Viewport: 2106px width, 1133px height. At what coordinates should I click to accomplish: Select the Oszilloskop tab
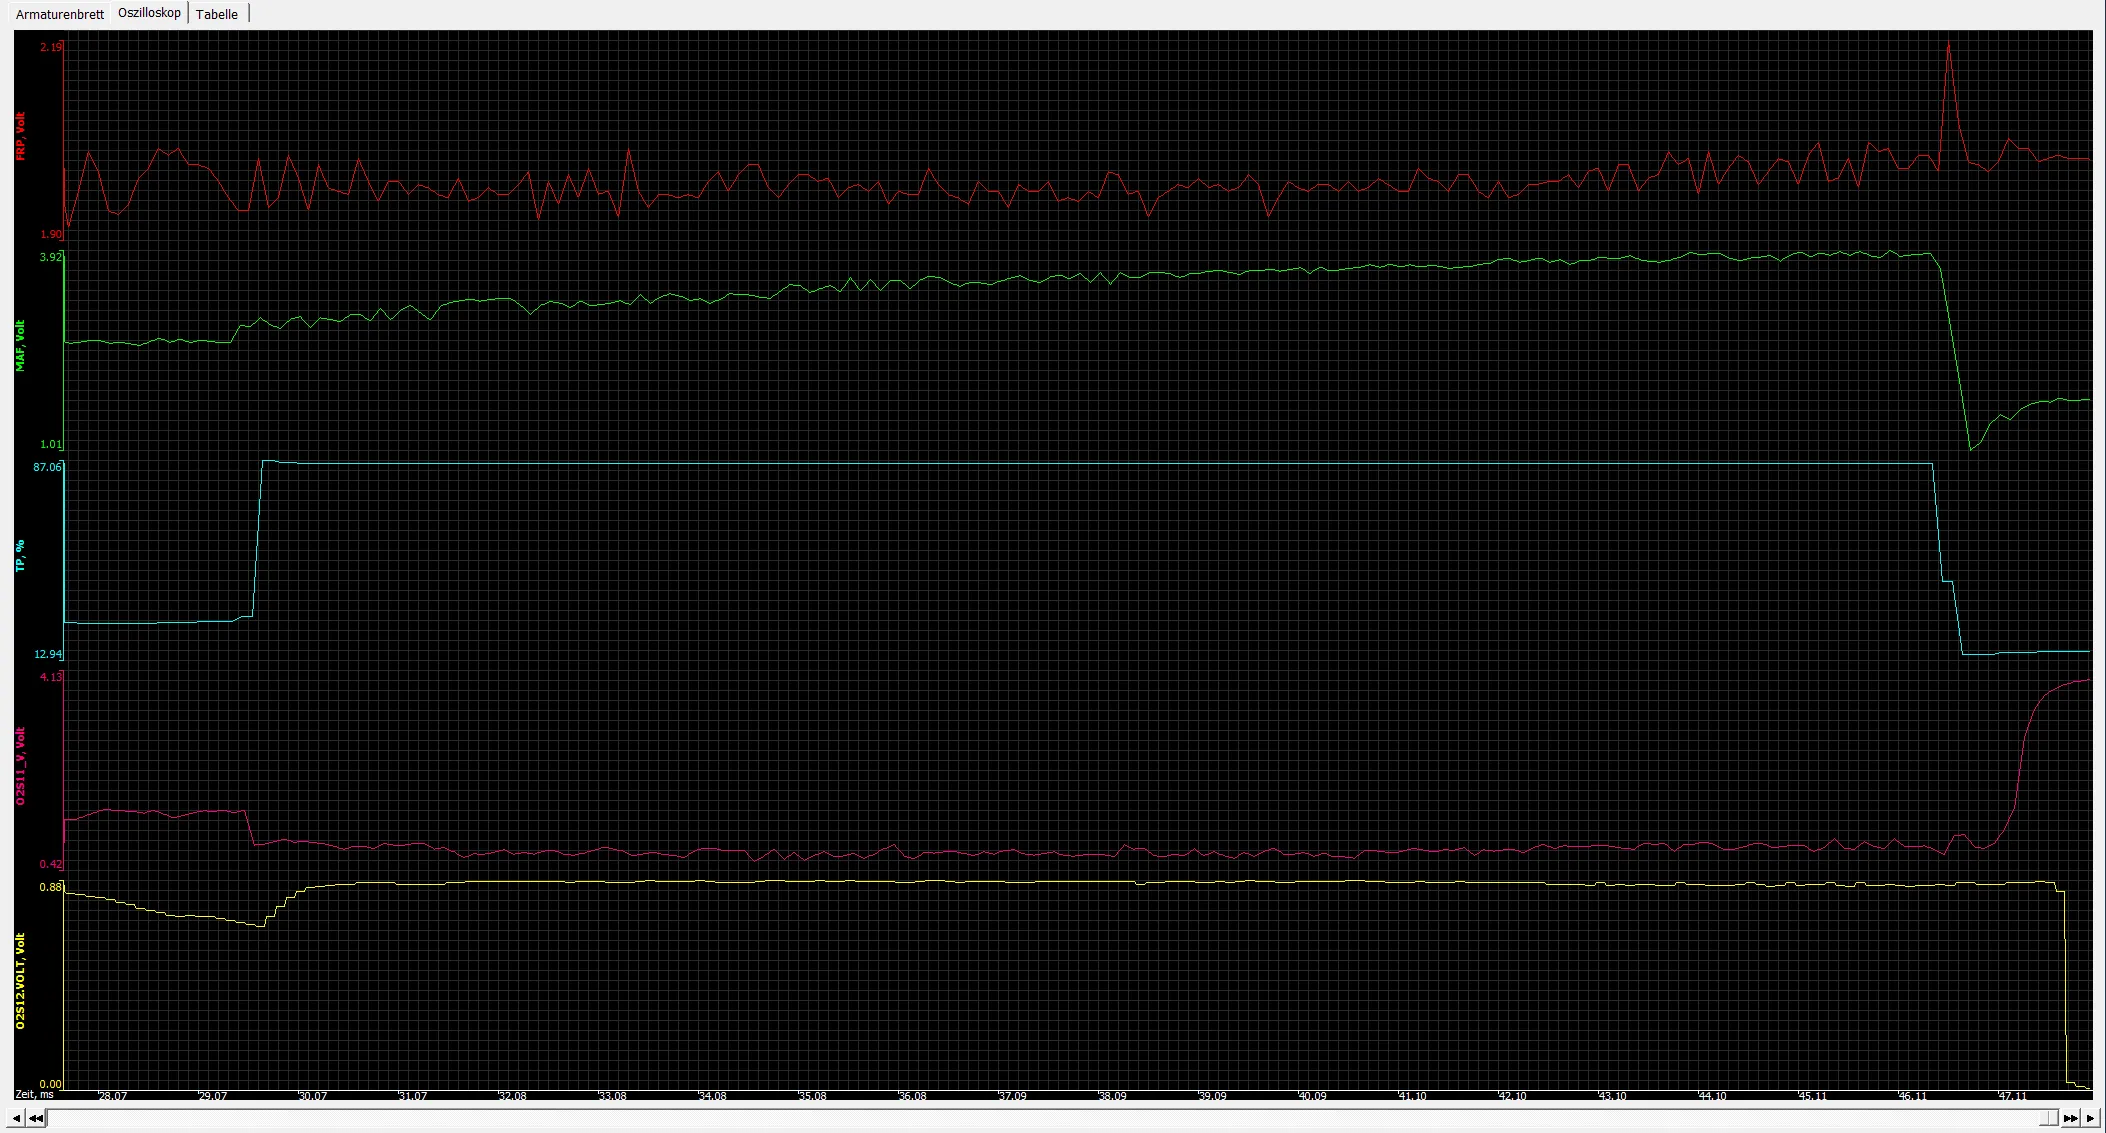click(x=149, y=13)
